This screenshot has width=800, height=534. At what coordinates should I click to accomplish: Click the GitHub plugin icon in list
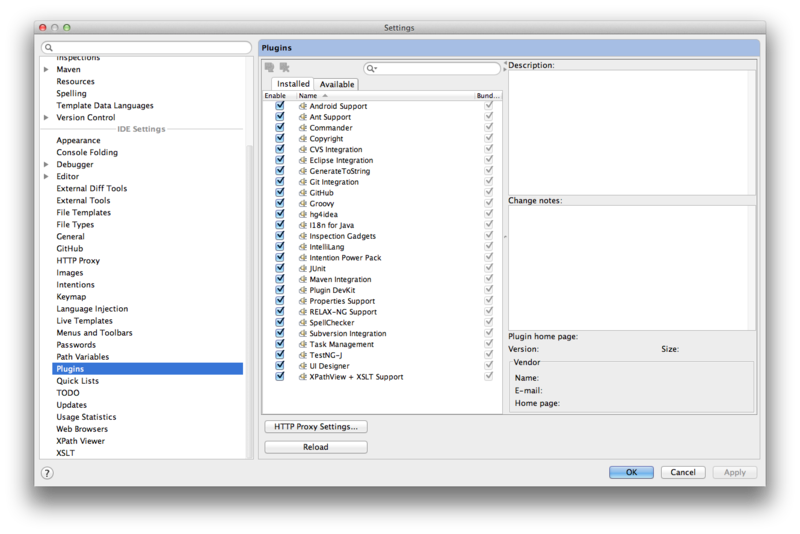[x=303, y=193]
